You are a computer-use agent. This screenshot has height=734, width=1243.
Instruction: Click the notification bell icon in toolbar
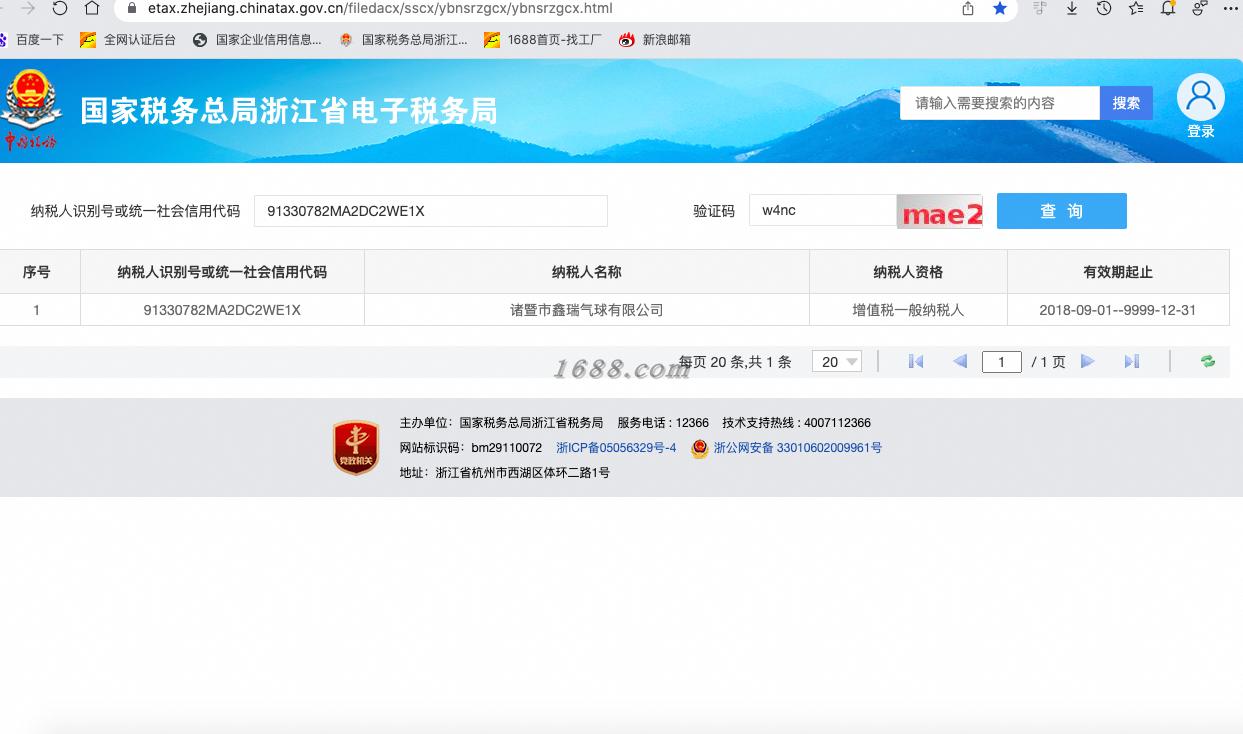tap(1168, 9)
